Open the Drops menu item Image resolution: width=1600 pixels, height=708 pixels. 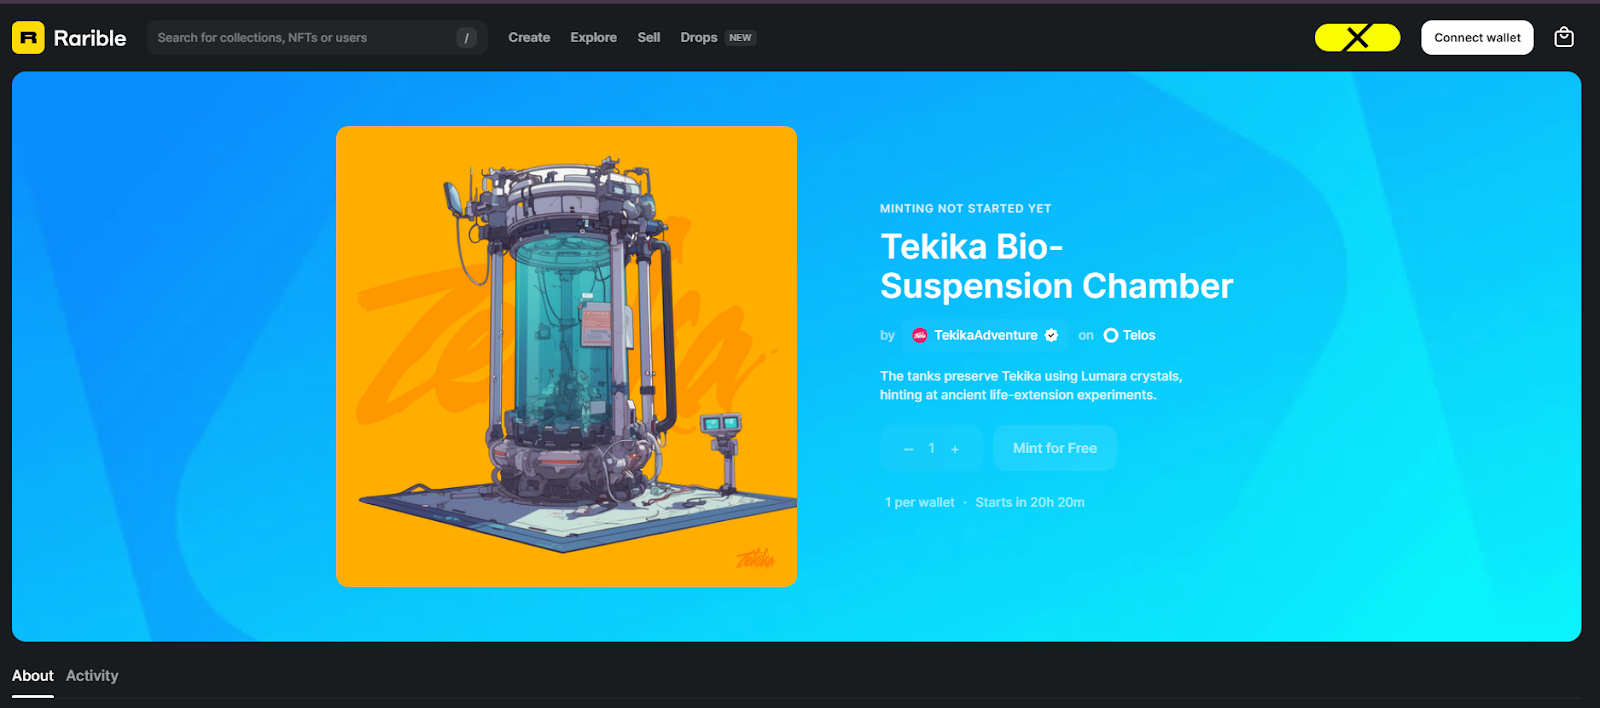699,38
